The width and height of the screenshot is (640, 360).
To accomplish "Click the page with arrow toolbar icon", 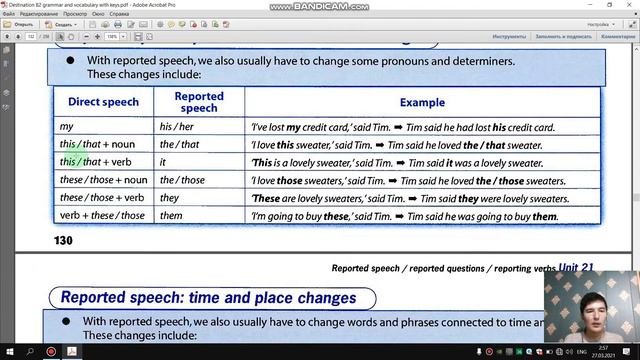I will pyautogui.click(x=204, y=24).
